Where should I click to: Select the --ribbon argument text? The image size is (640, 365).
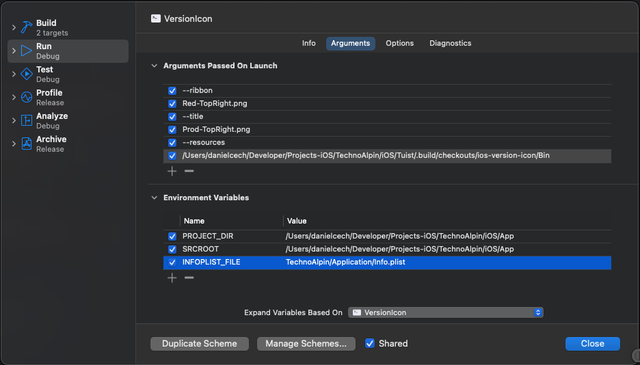(198, 90)
